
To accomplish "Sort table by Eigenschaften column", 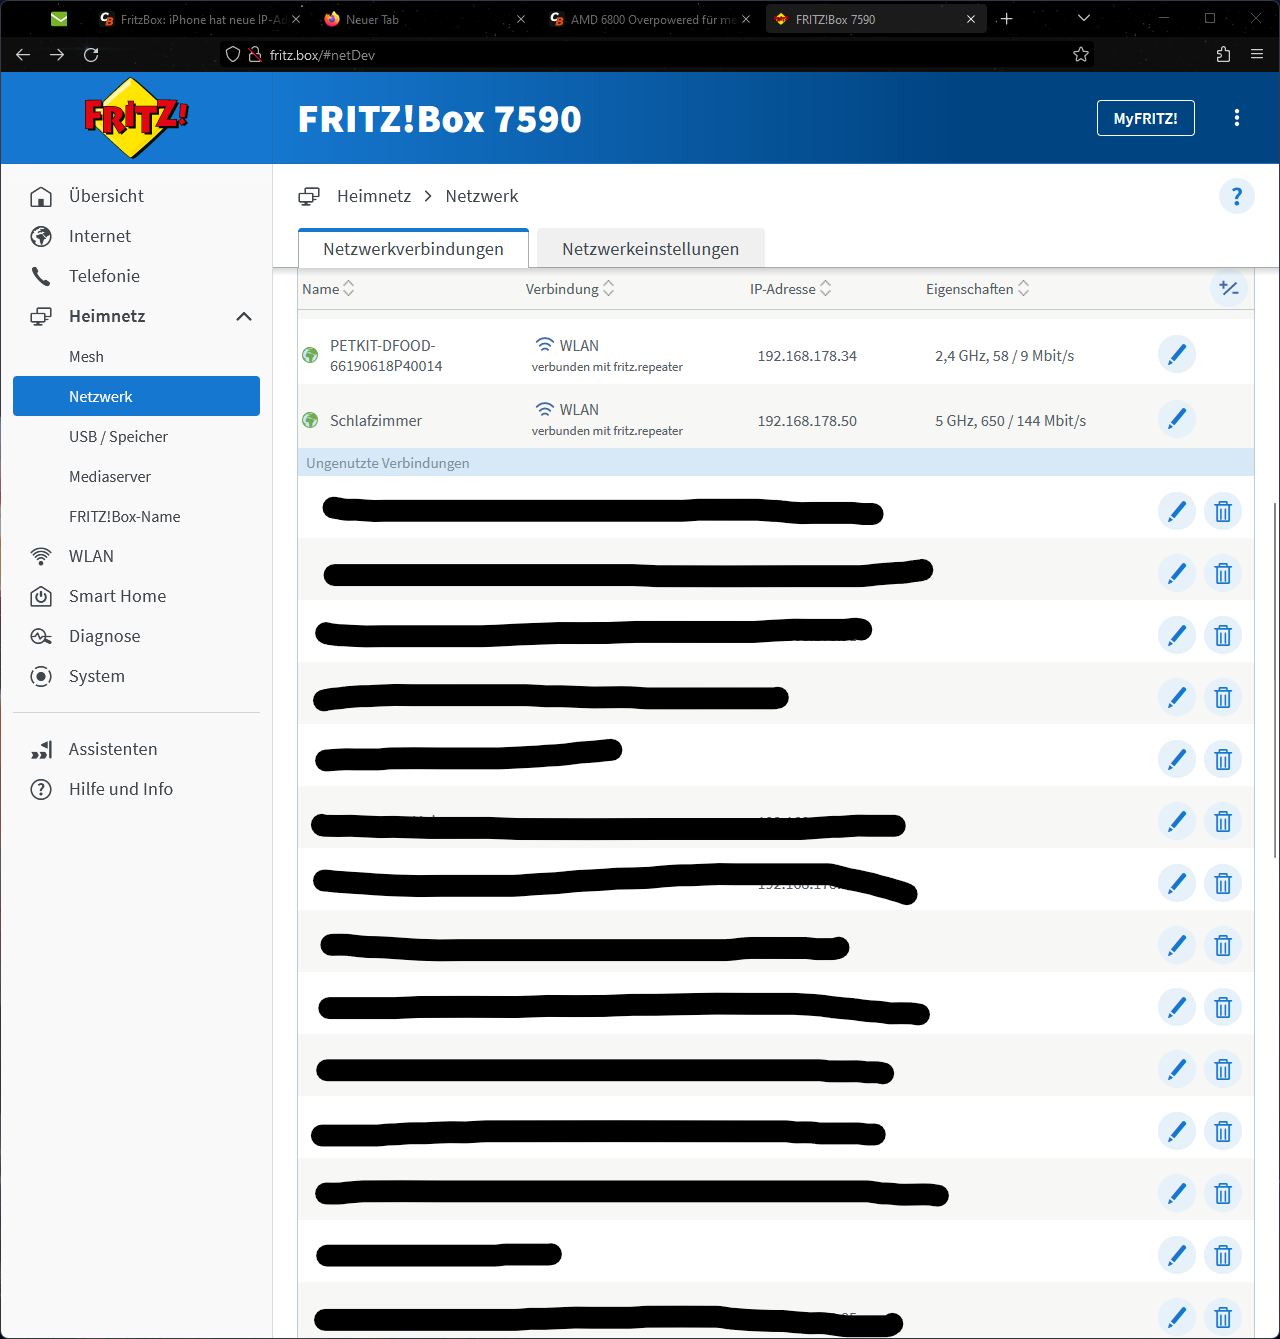I will tap(977, 289).
